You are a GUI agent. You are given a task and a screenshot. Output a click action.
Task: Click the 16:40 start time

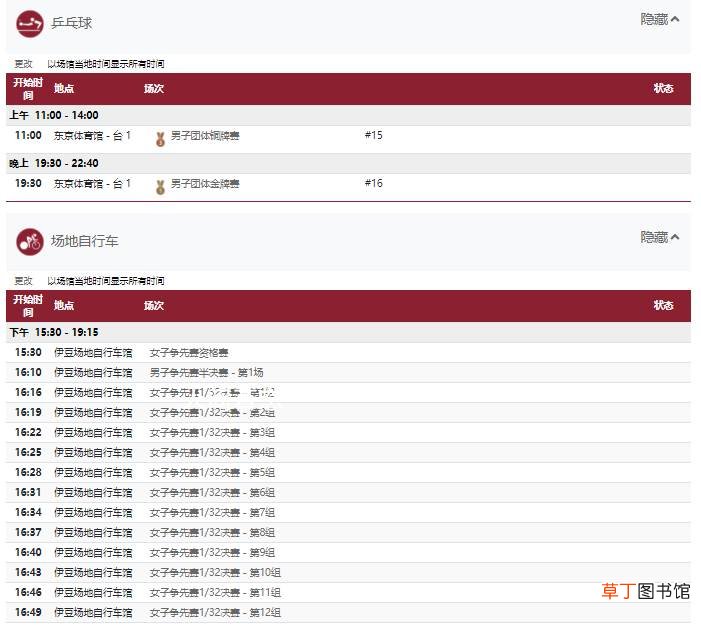(x=28, y=552)
